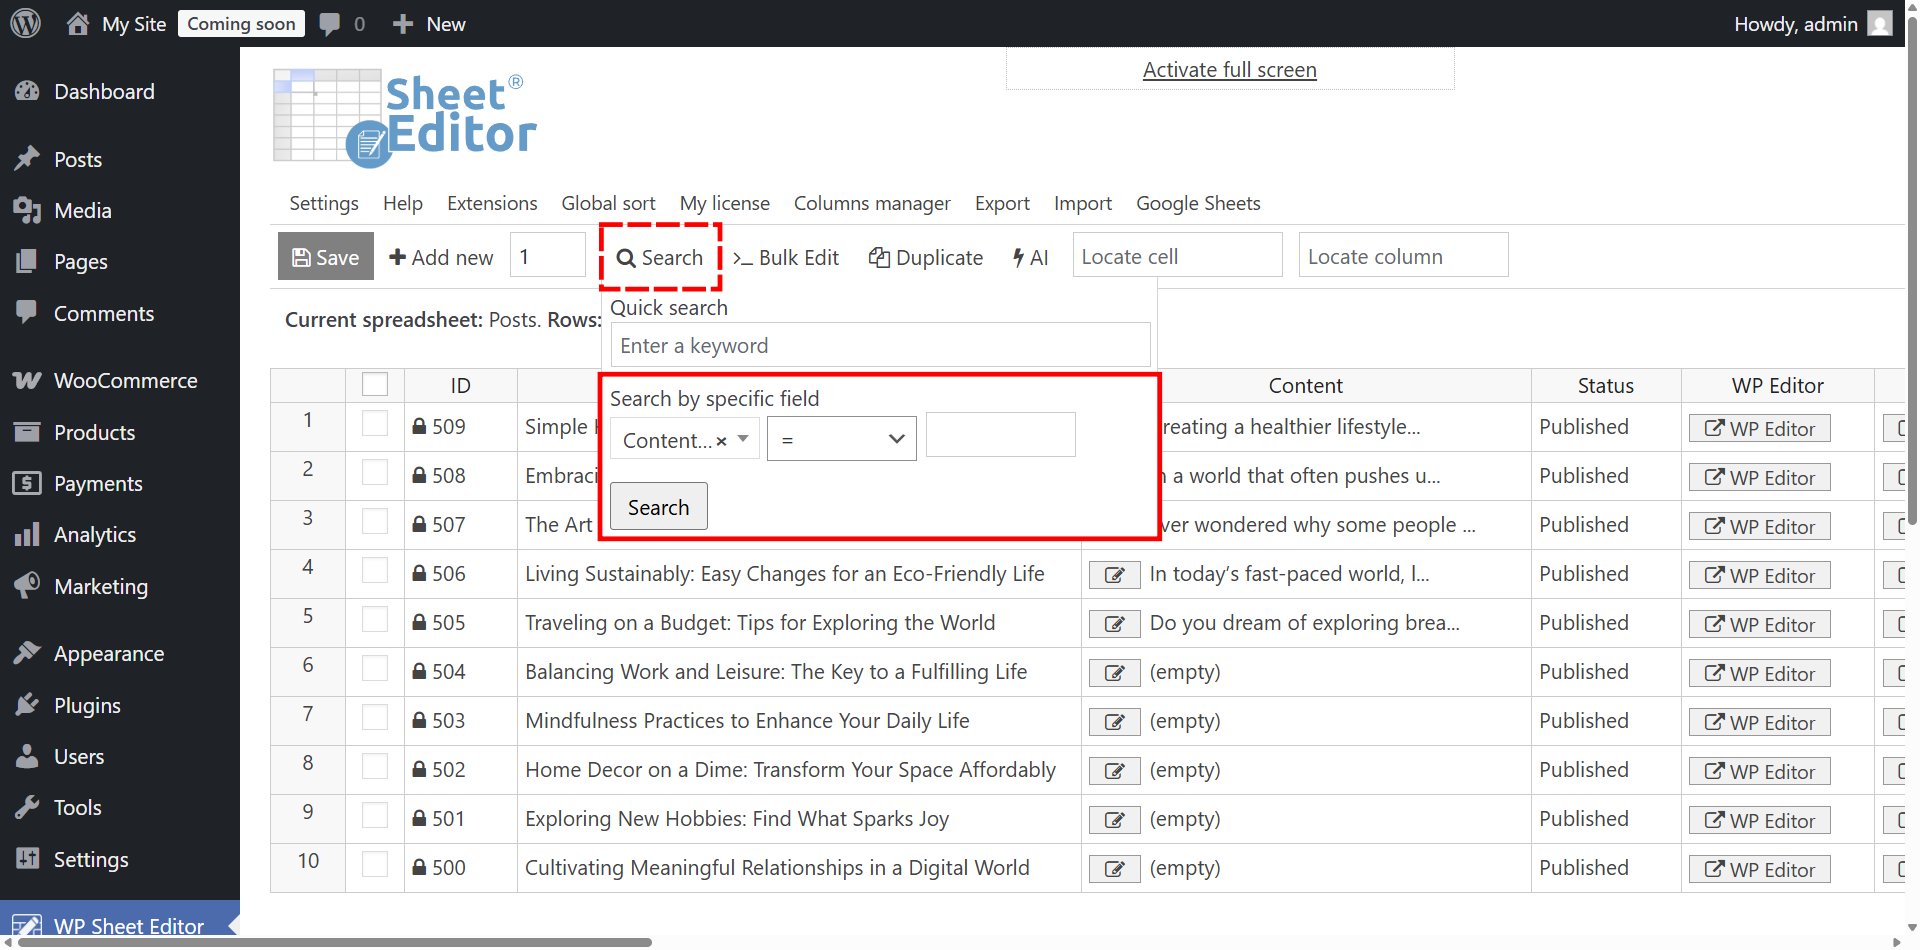Select the checkbox for post 508
This screenshot has width=1920, height=950.
point(375,472)
